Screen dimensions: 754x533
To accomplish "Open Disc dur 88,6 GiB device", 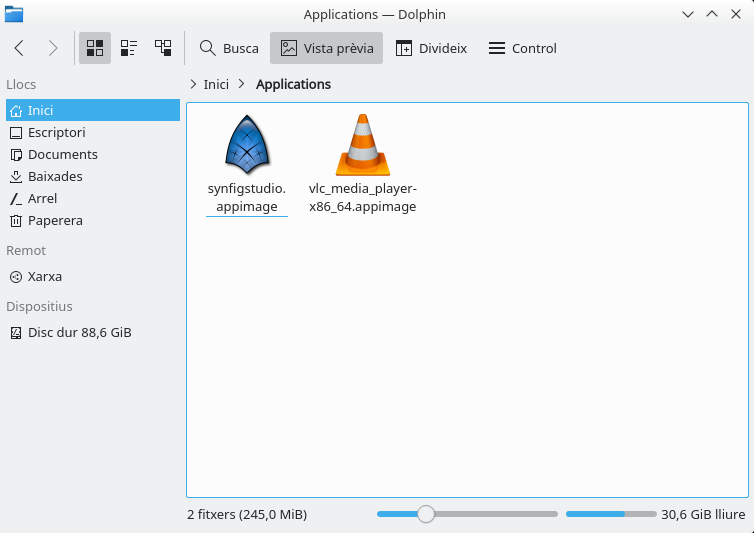I will pos(93,332).
